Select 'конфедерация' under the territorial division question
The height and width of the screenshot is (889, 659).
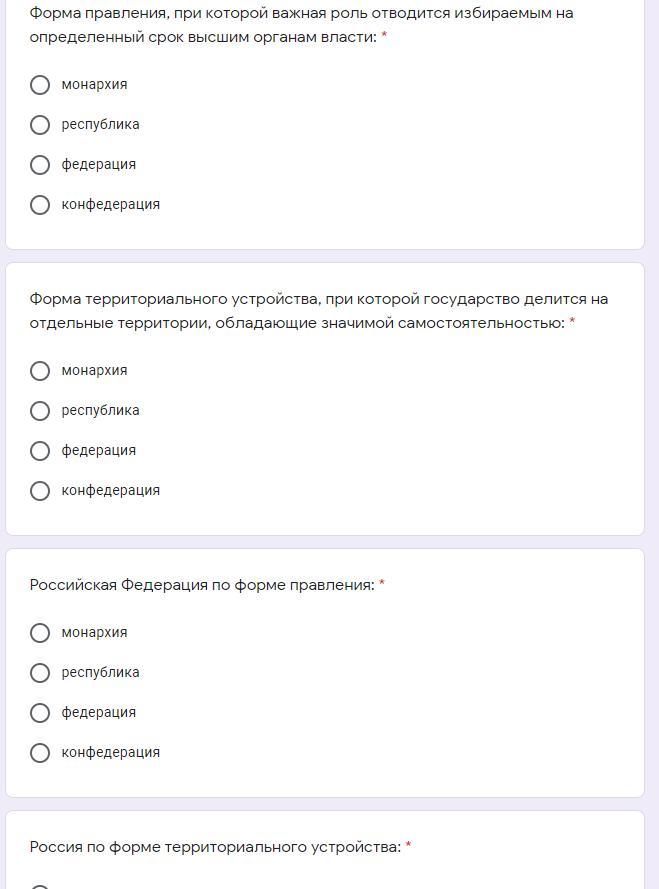coord(40,491)
